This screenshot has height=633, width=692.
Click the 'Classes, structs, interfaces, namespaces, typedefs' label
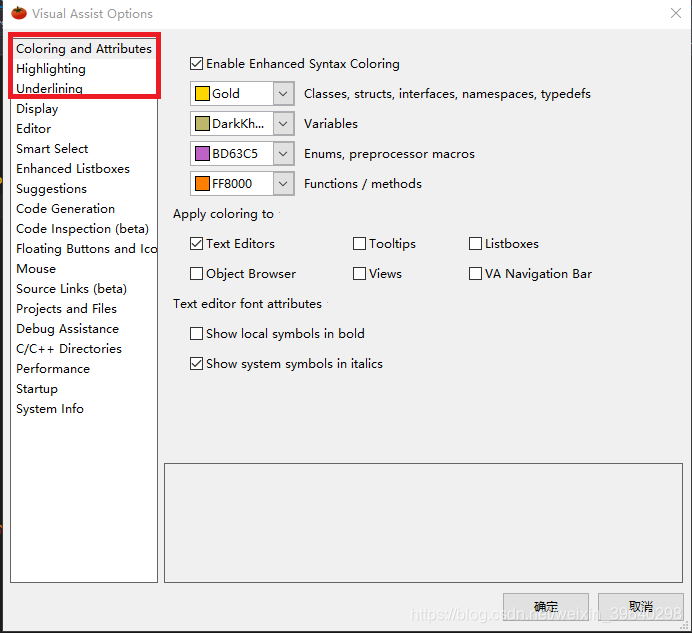(447, 94)
